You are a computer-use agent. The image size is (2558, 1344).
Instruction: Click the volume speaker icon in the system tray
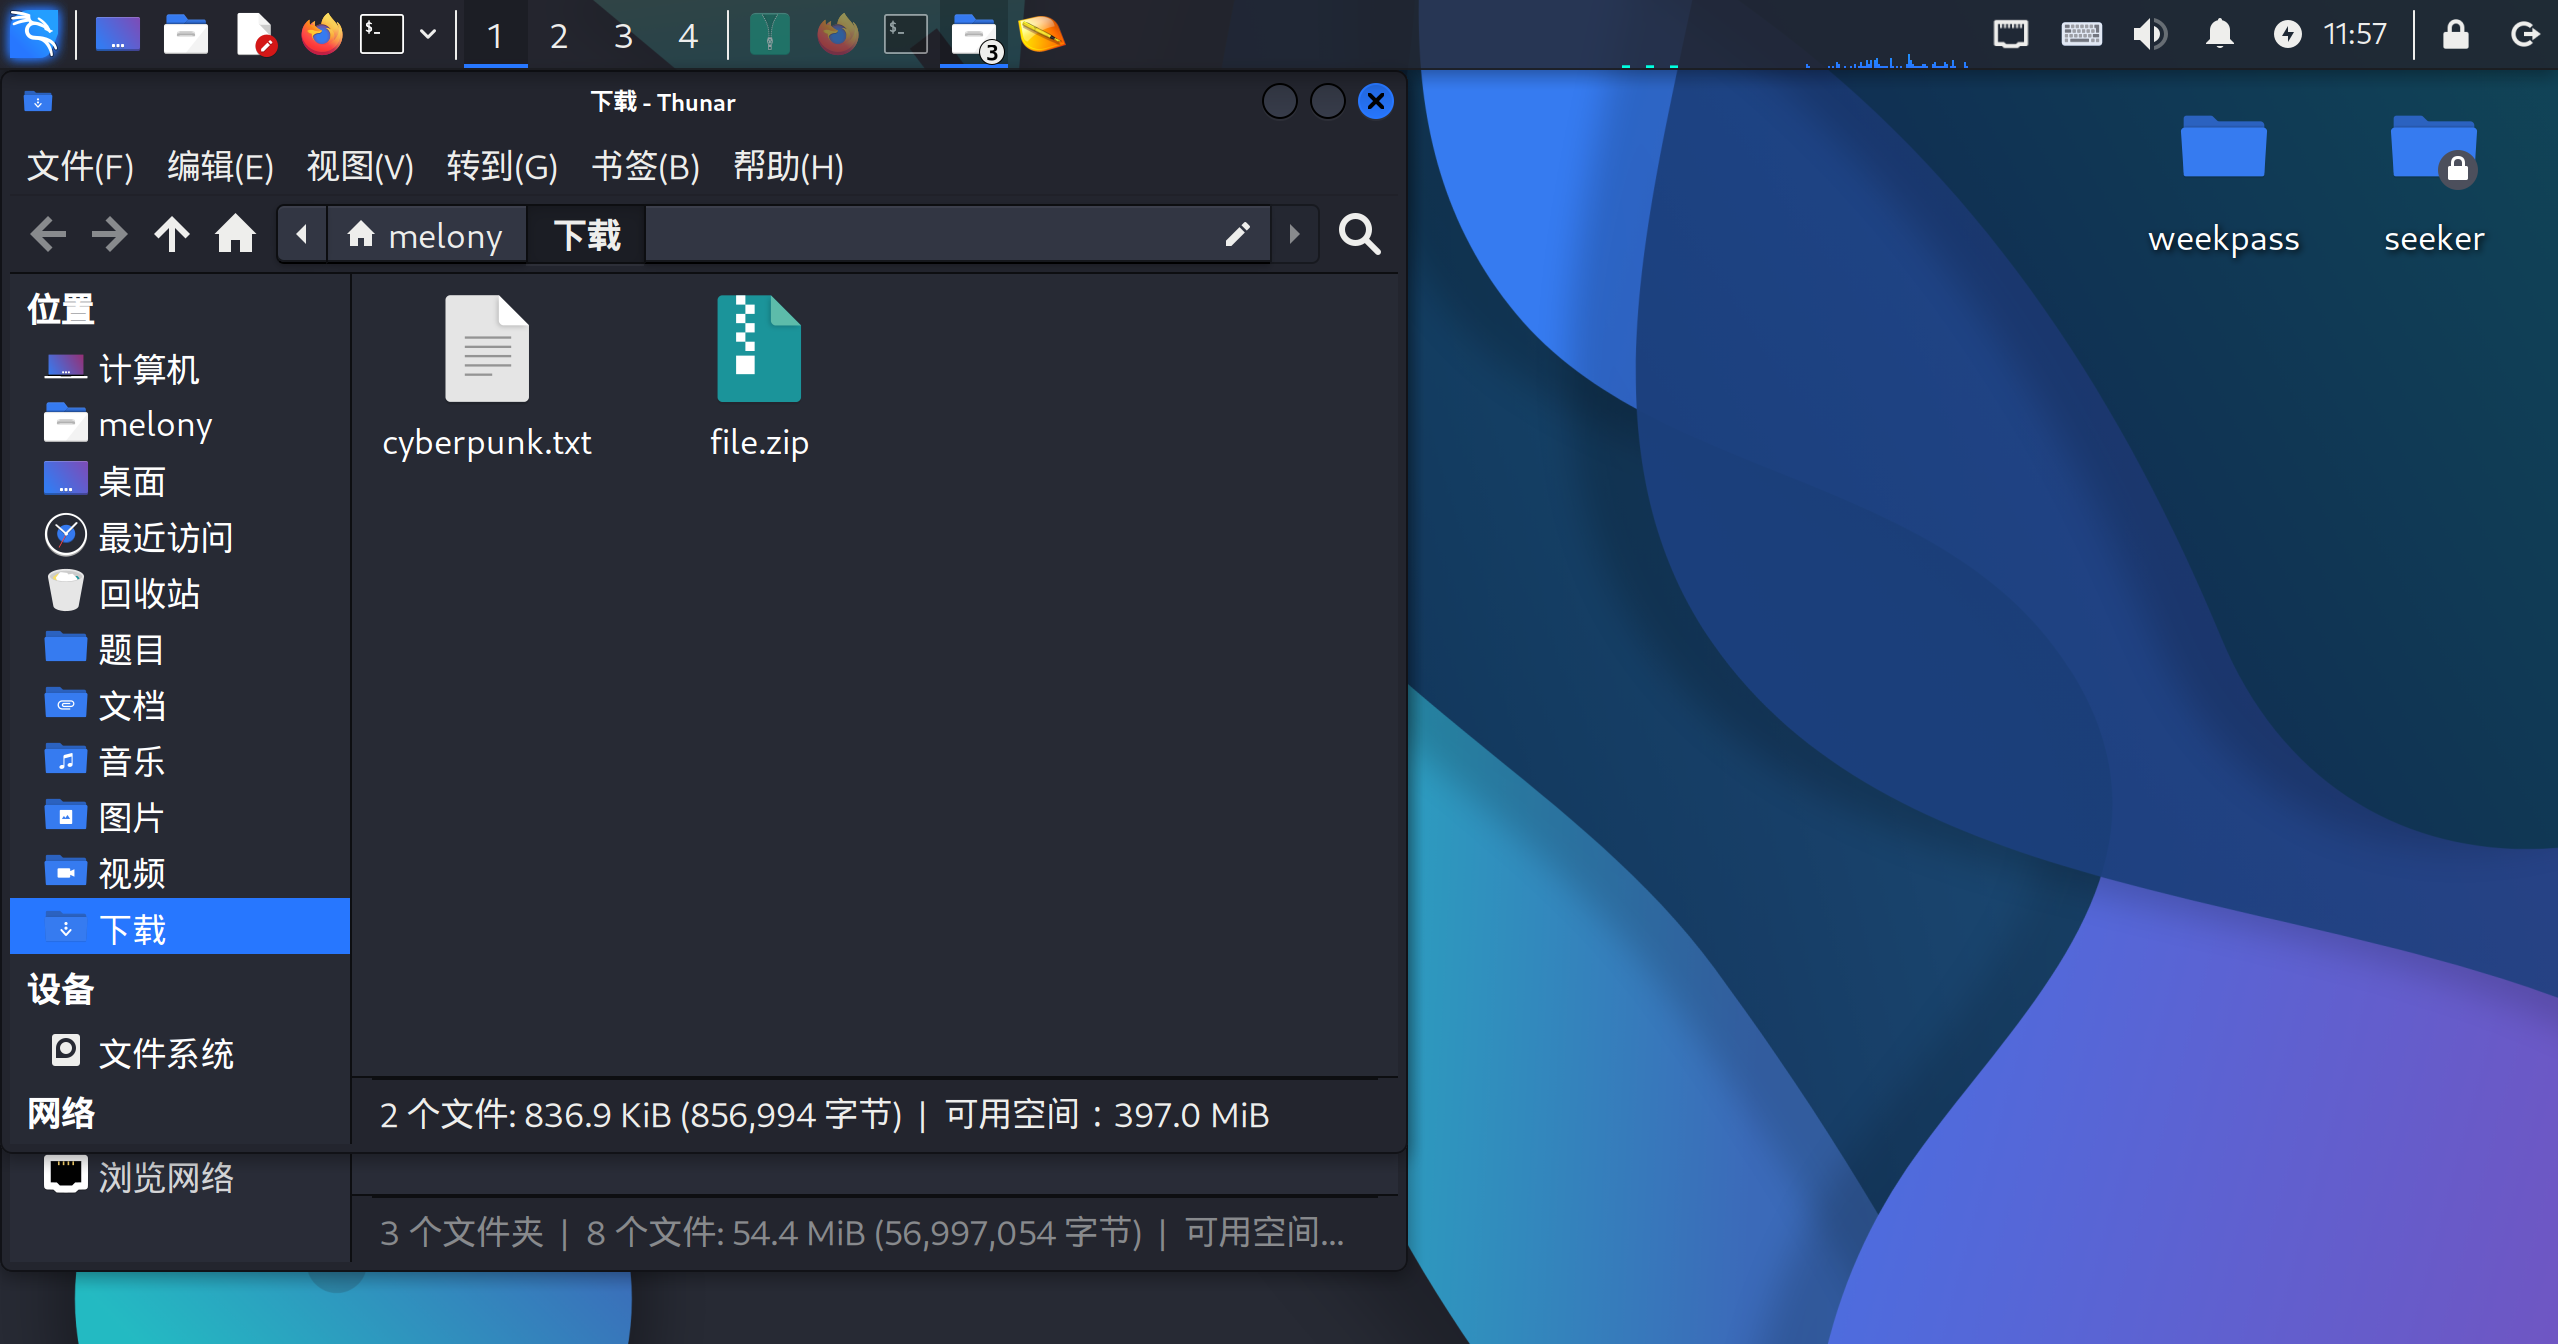point(2149,35)
